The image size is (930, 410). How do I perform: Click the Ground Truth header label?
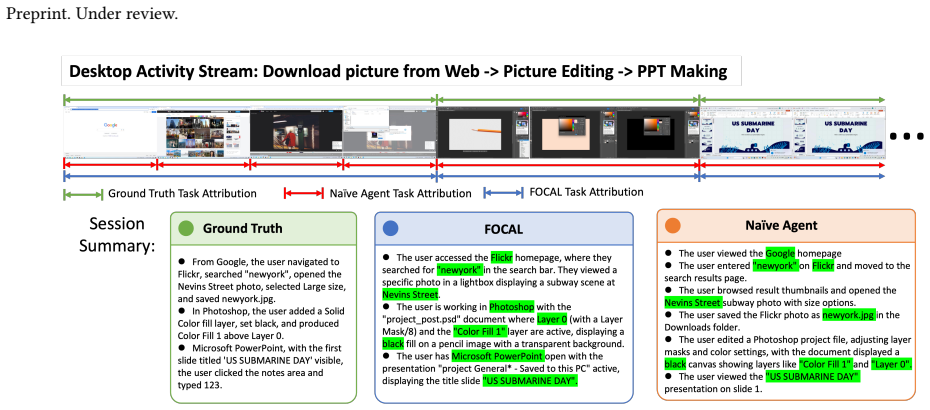pos(243,228)
